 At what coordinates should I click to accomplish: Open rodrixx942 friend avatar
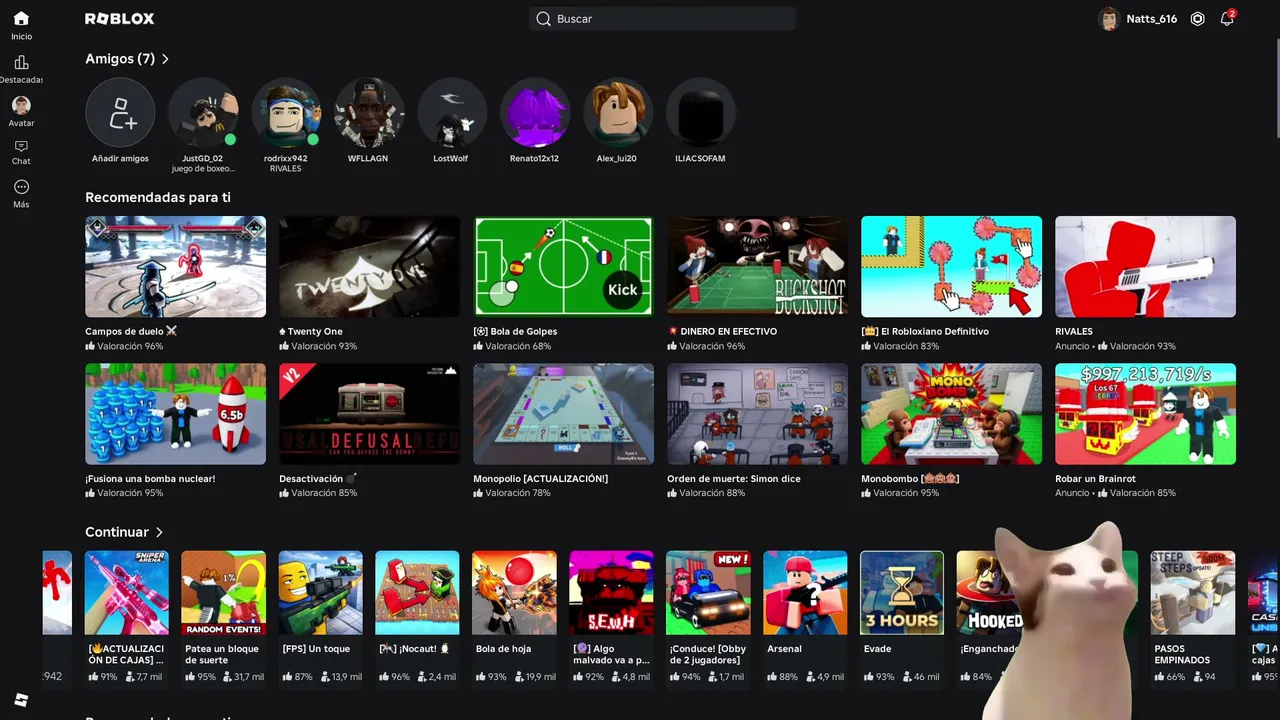286,113
